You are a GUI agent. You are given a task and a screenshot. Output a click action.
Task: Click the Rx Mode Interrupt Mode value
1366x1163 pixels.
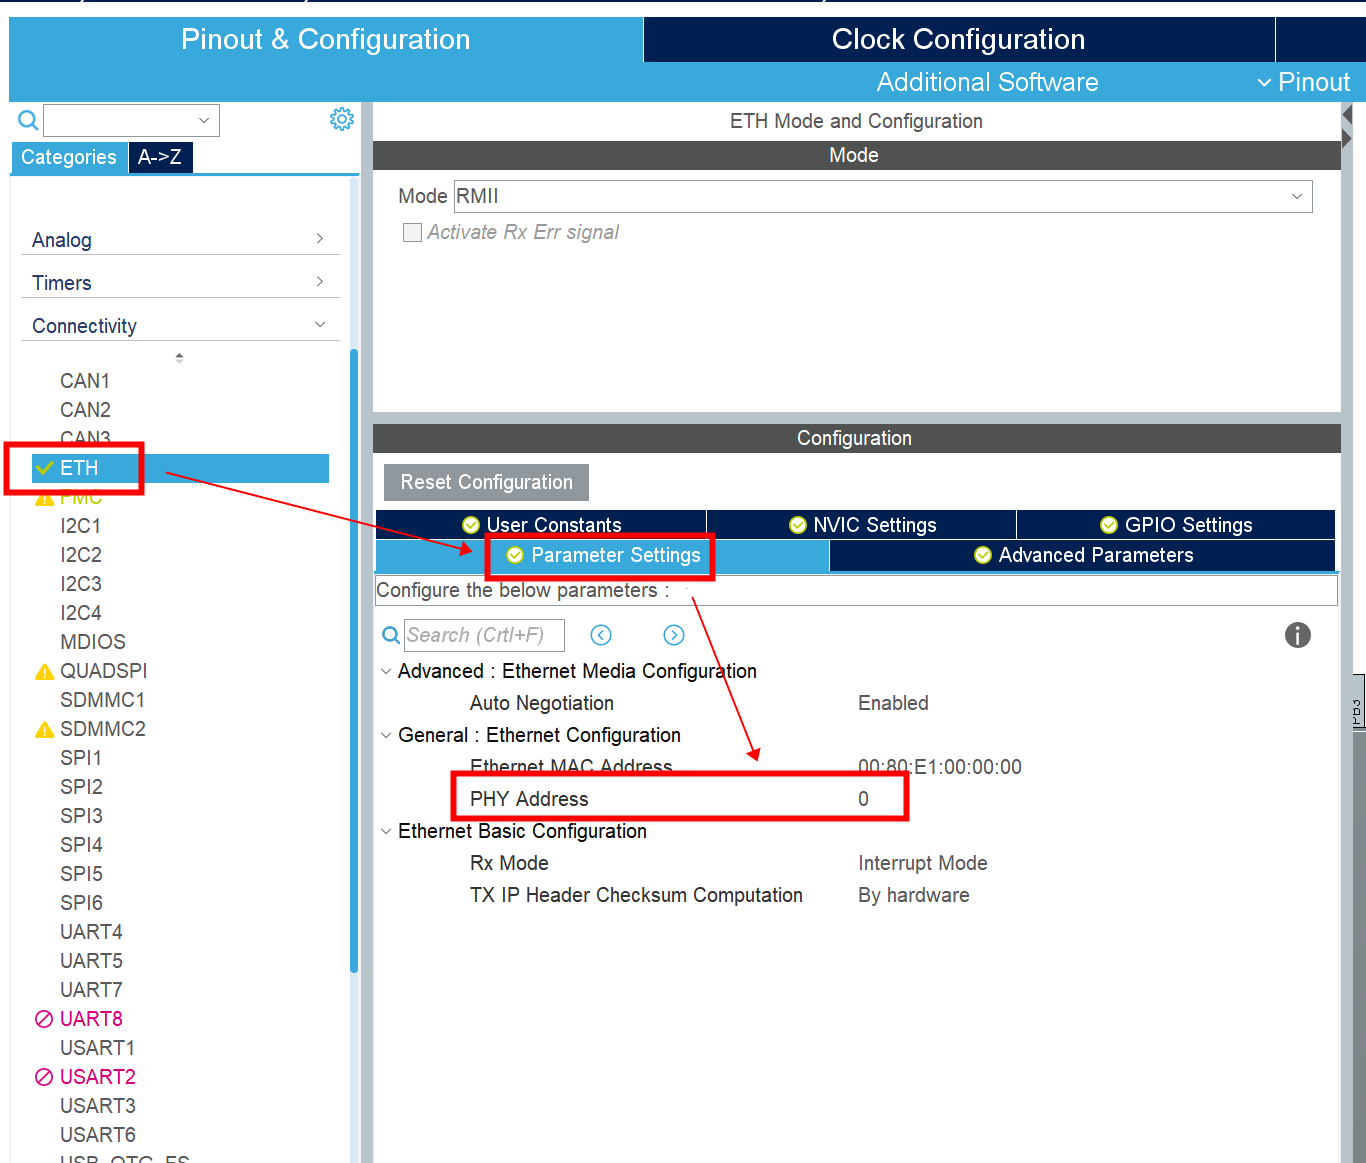[922, 863]
